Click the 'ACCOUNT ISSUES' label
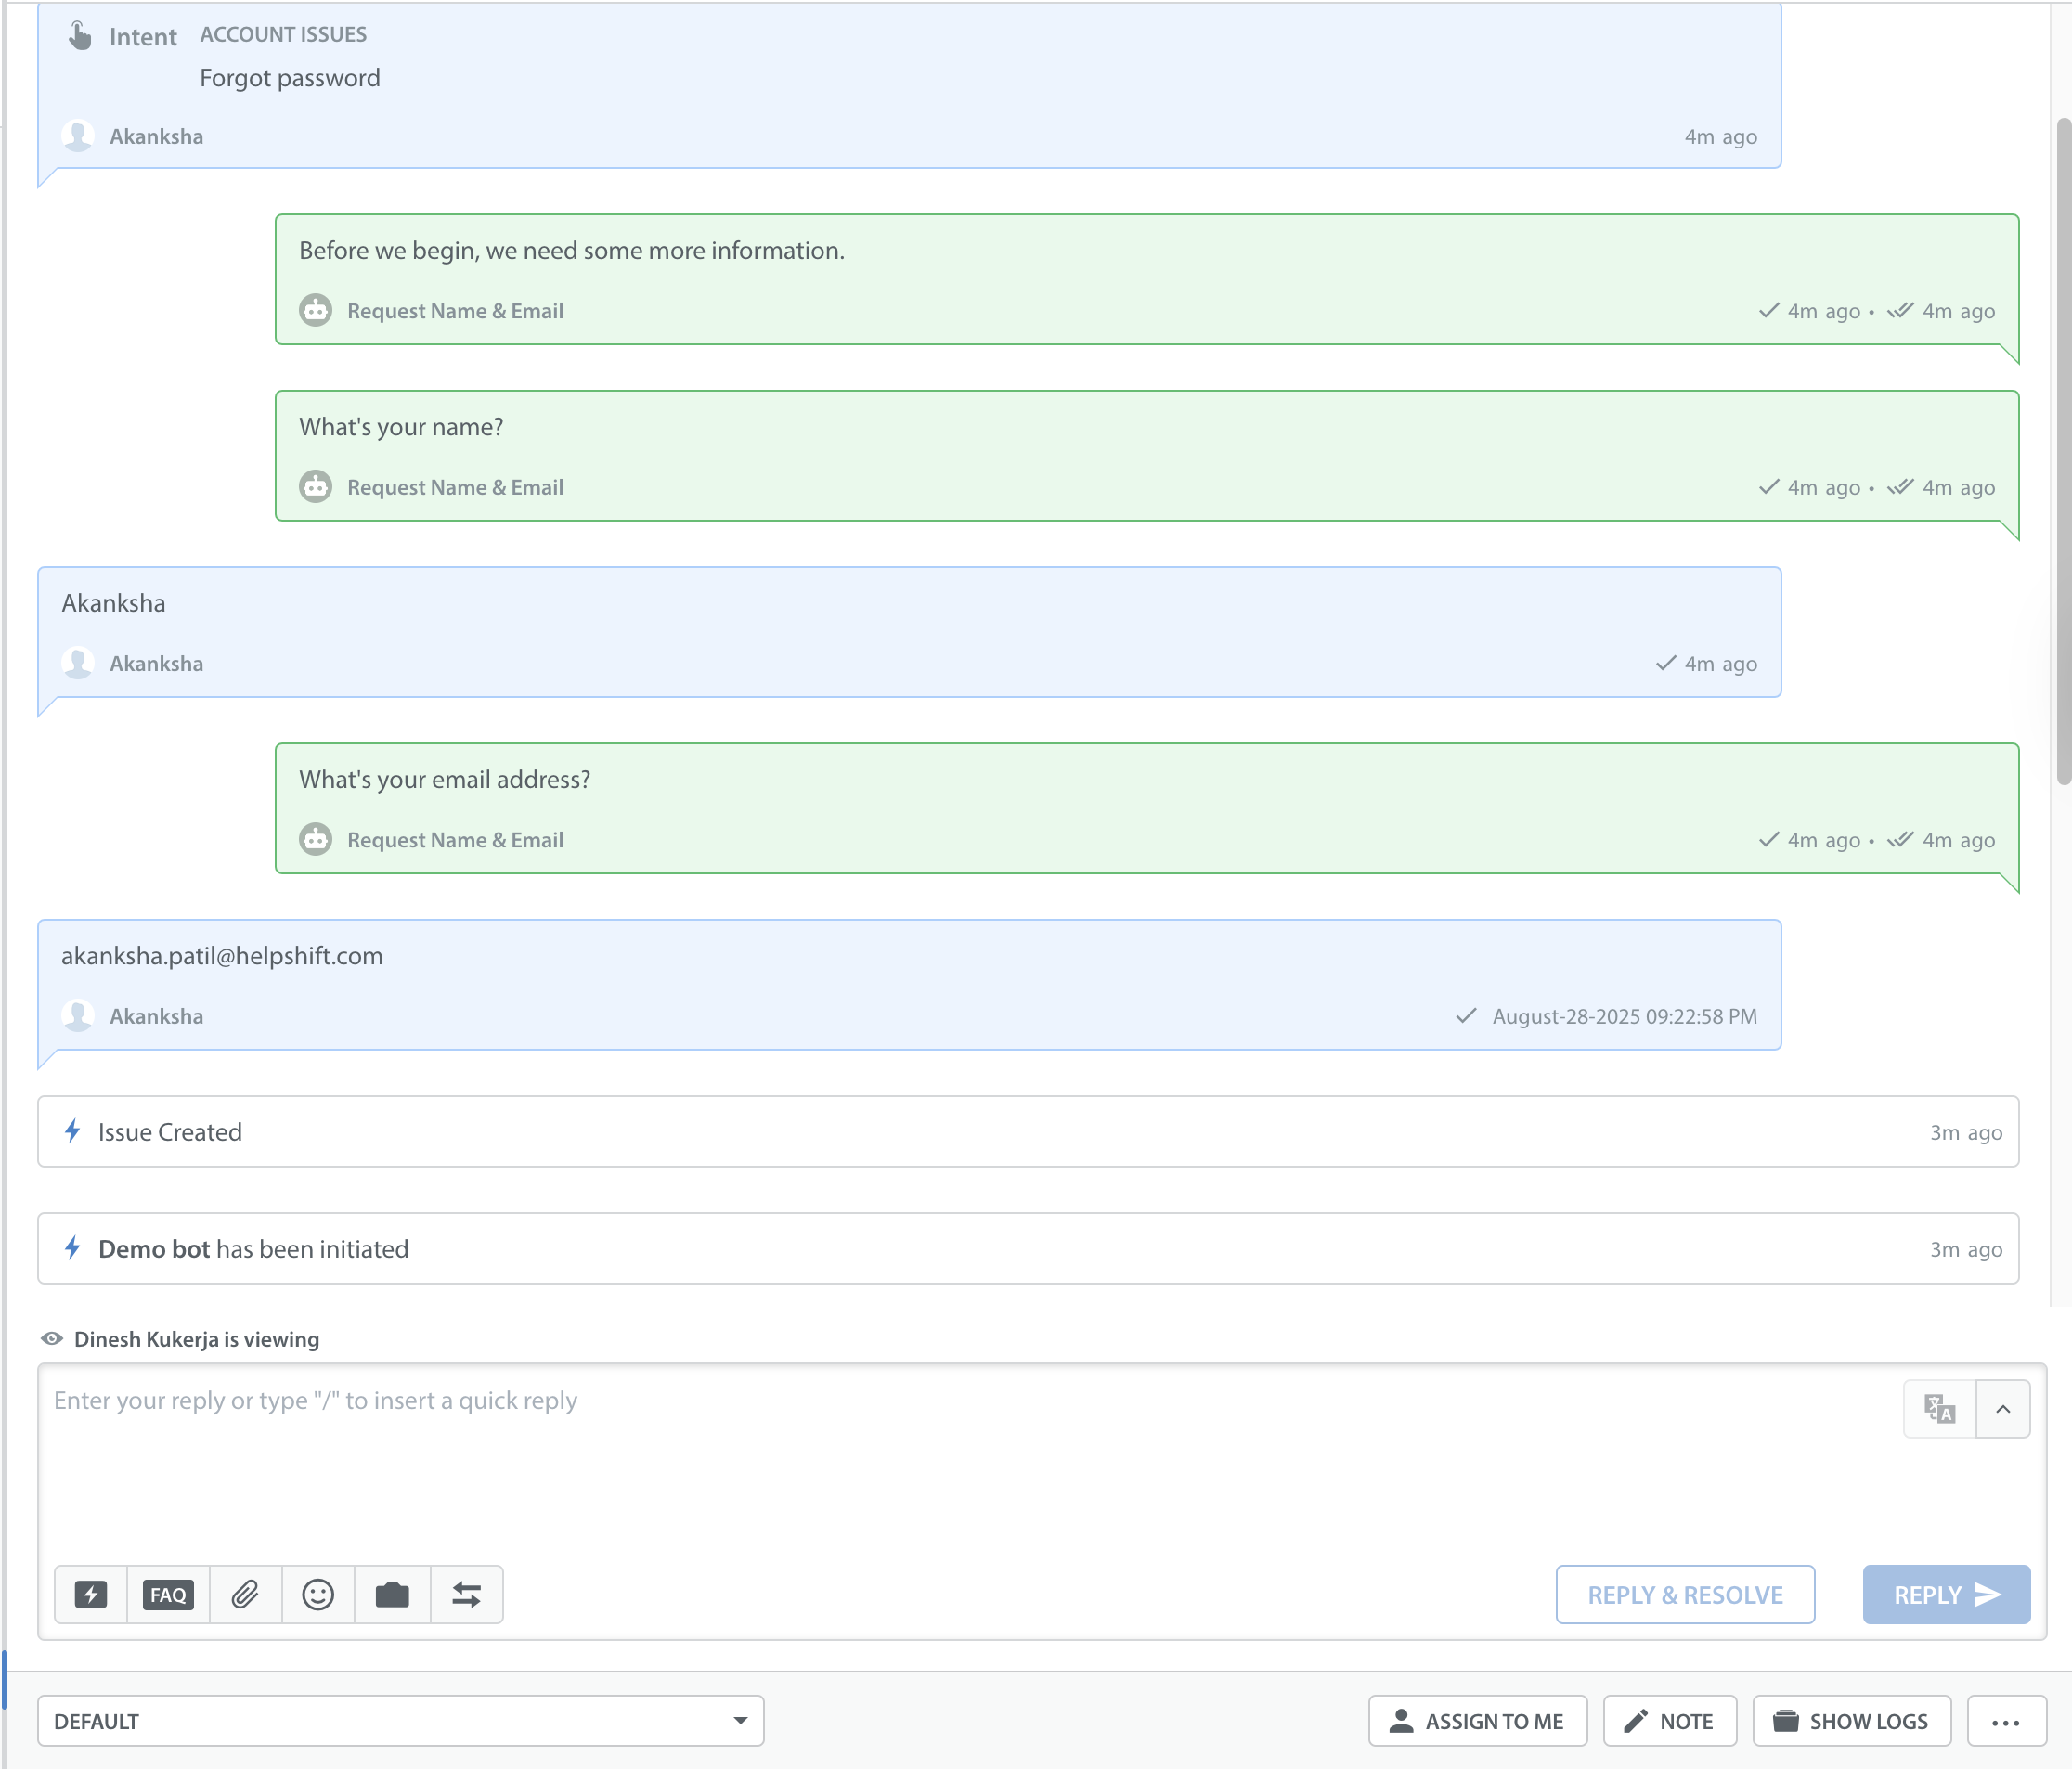The width and height of the screenshot is (2072, 1769). click(x=283, y=34)
